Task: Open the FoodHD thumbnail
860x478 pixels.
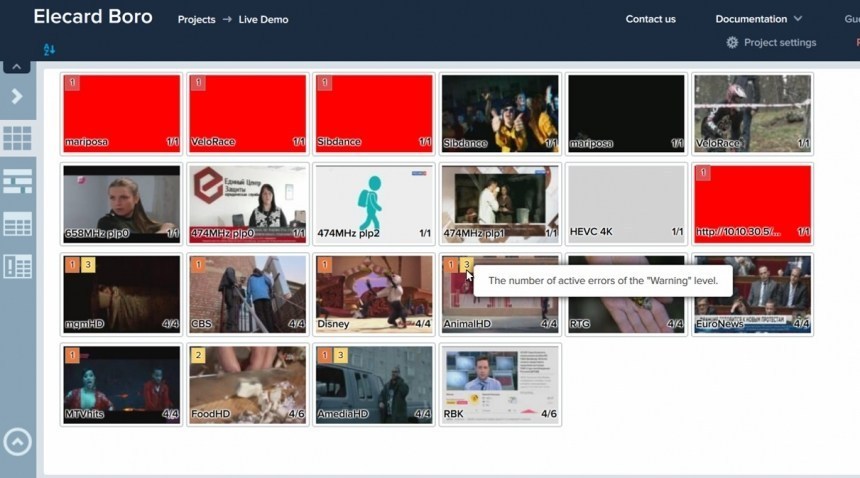Action: 248,385
